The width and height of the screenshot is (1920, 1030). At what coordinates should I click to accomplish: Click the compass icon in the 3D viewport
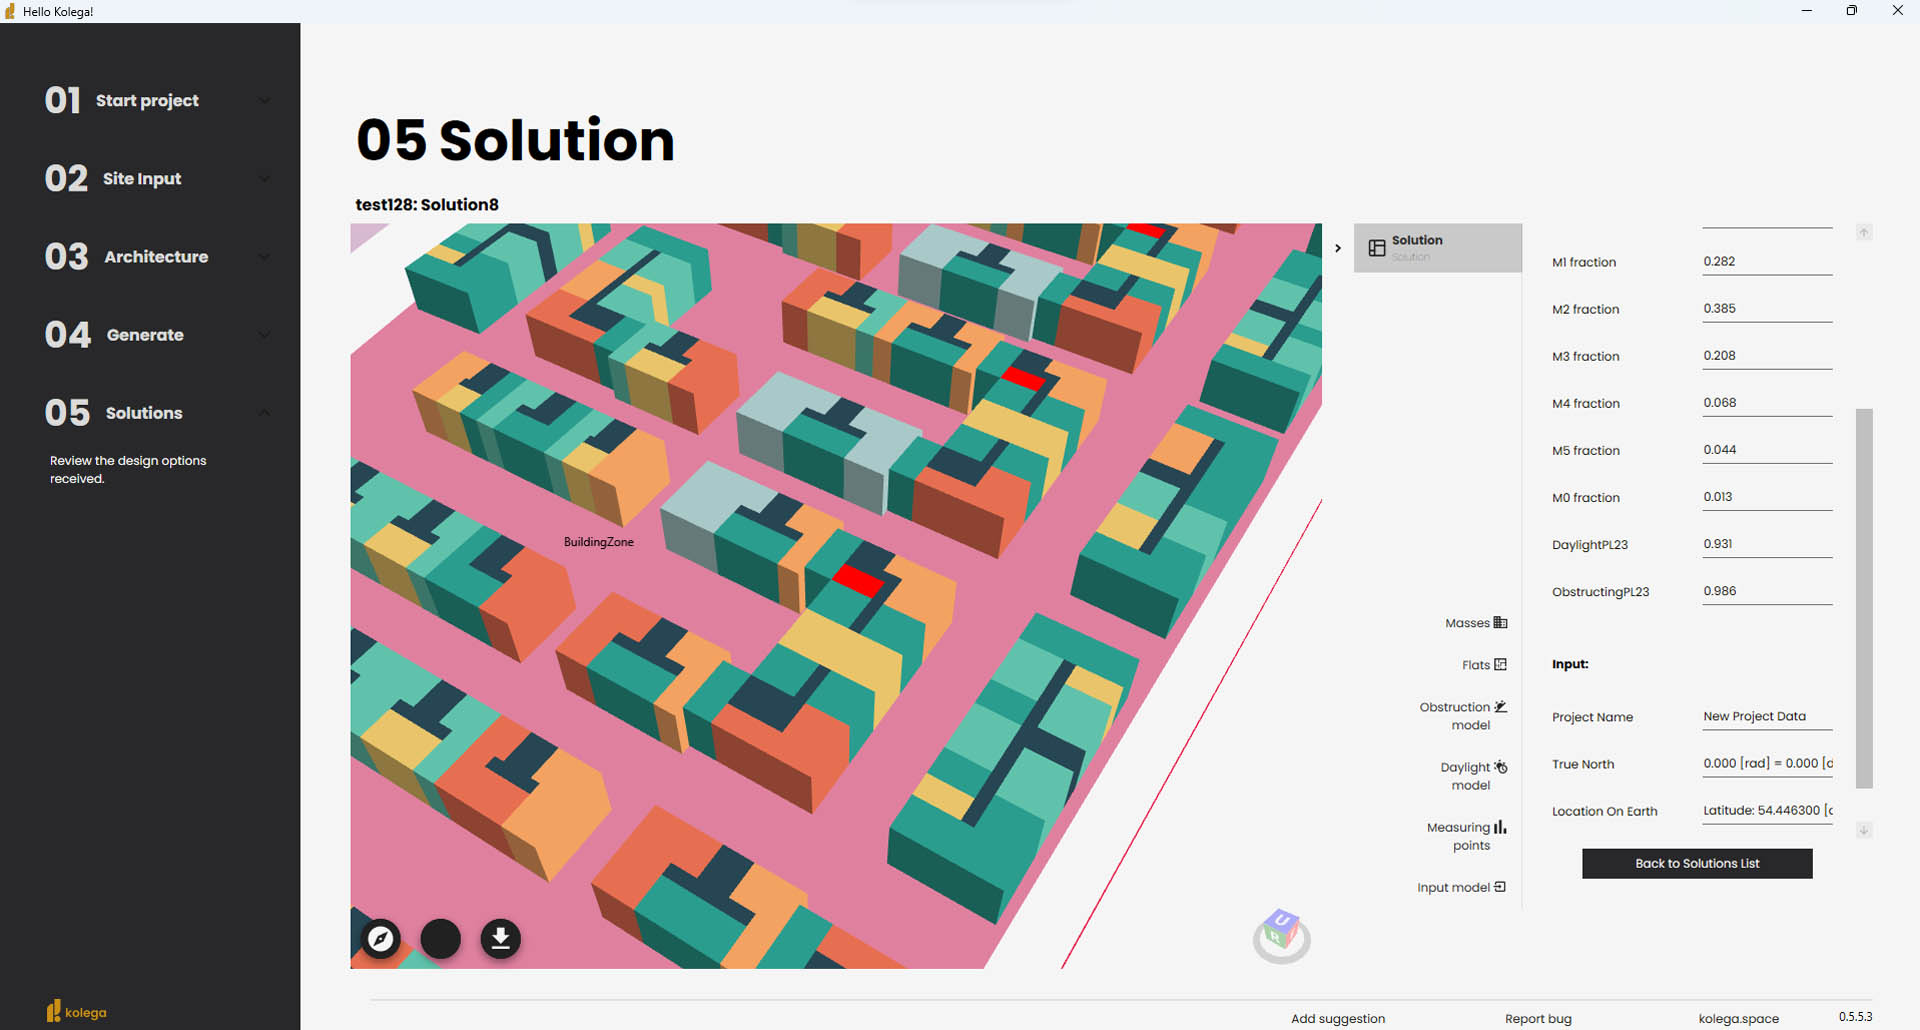(381, 939)
